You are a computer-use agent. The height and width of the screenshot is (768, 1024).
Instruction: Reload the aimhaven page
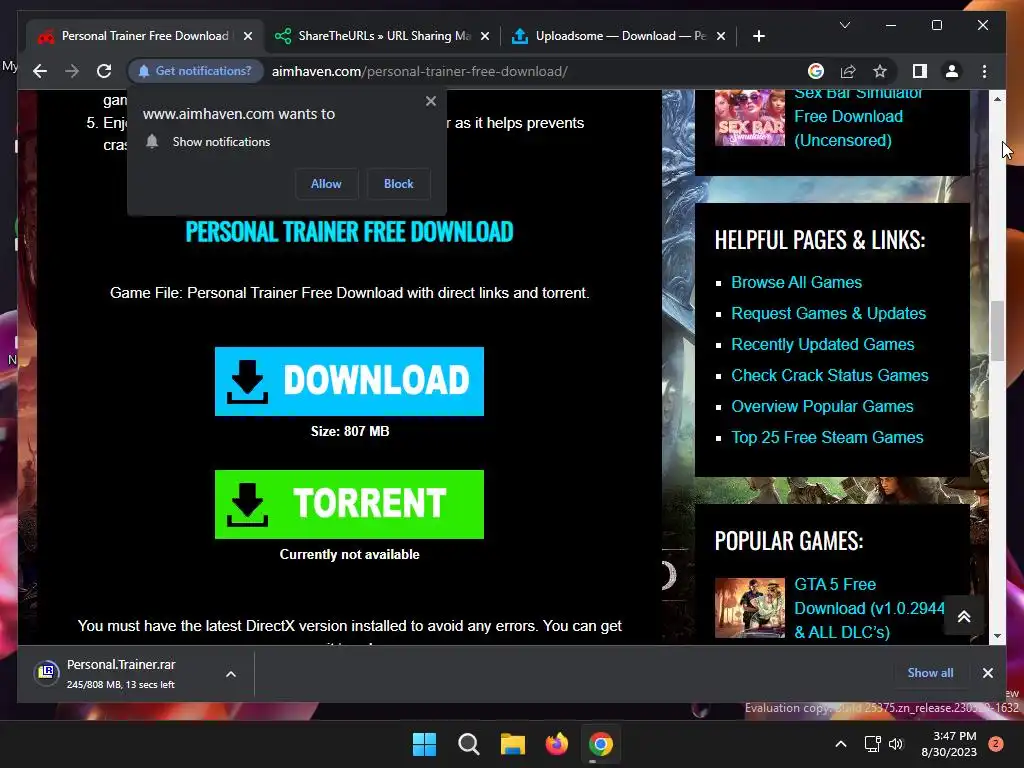[104, 71]
